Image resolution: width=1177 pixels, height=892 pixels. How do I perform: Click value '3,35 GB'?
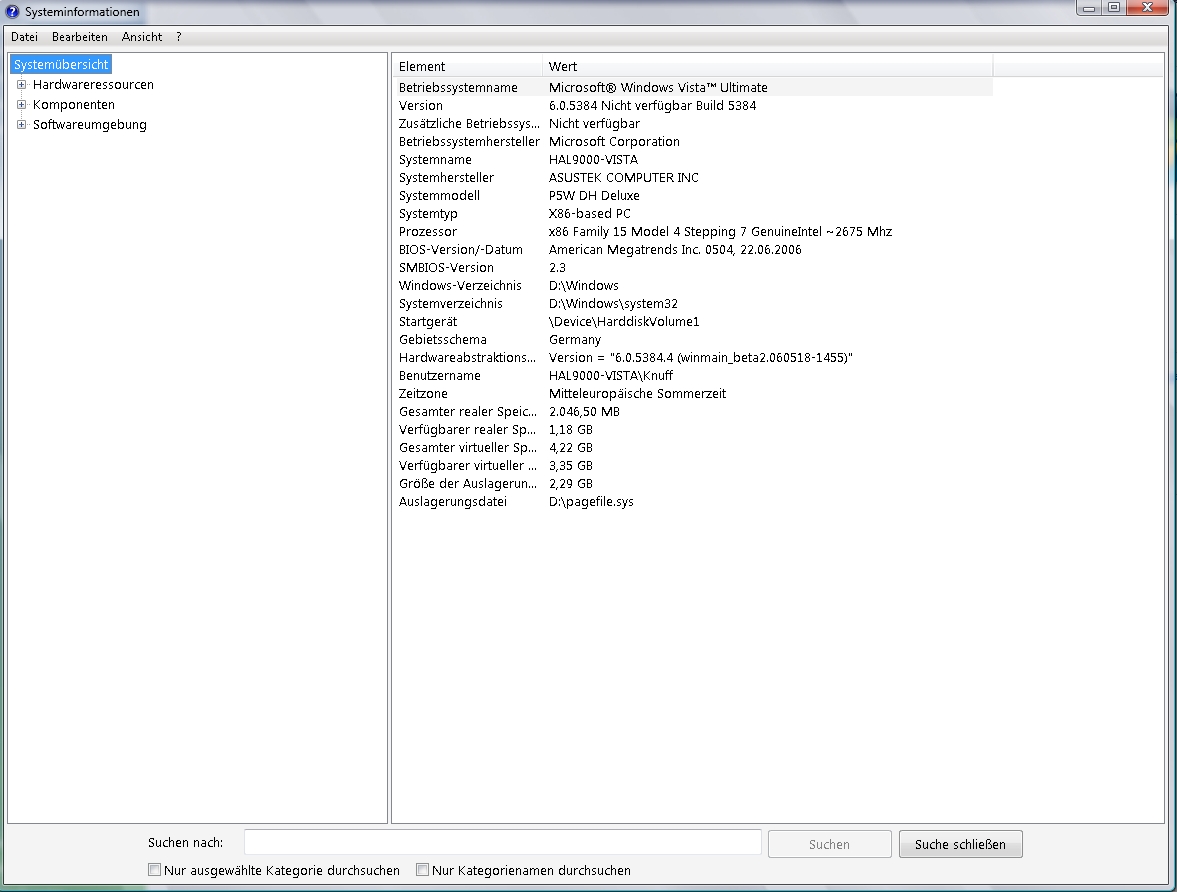click(571, 466)
